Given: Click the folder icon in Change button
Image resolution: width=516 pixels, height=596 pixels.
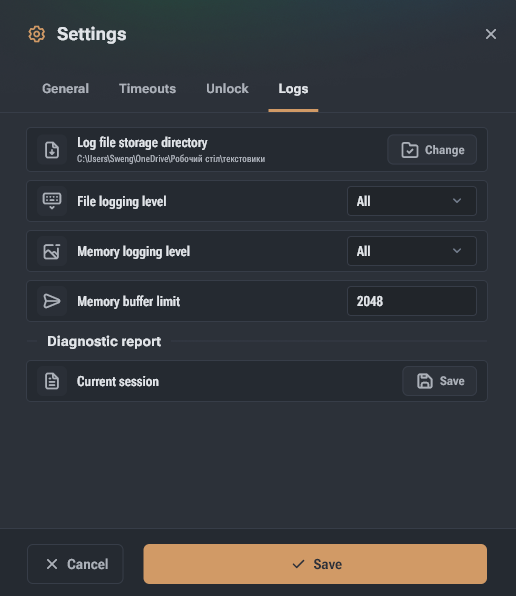Looking at the screenshot, I should point(410,150).
